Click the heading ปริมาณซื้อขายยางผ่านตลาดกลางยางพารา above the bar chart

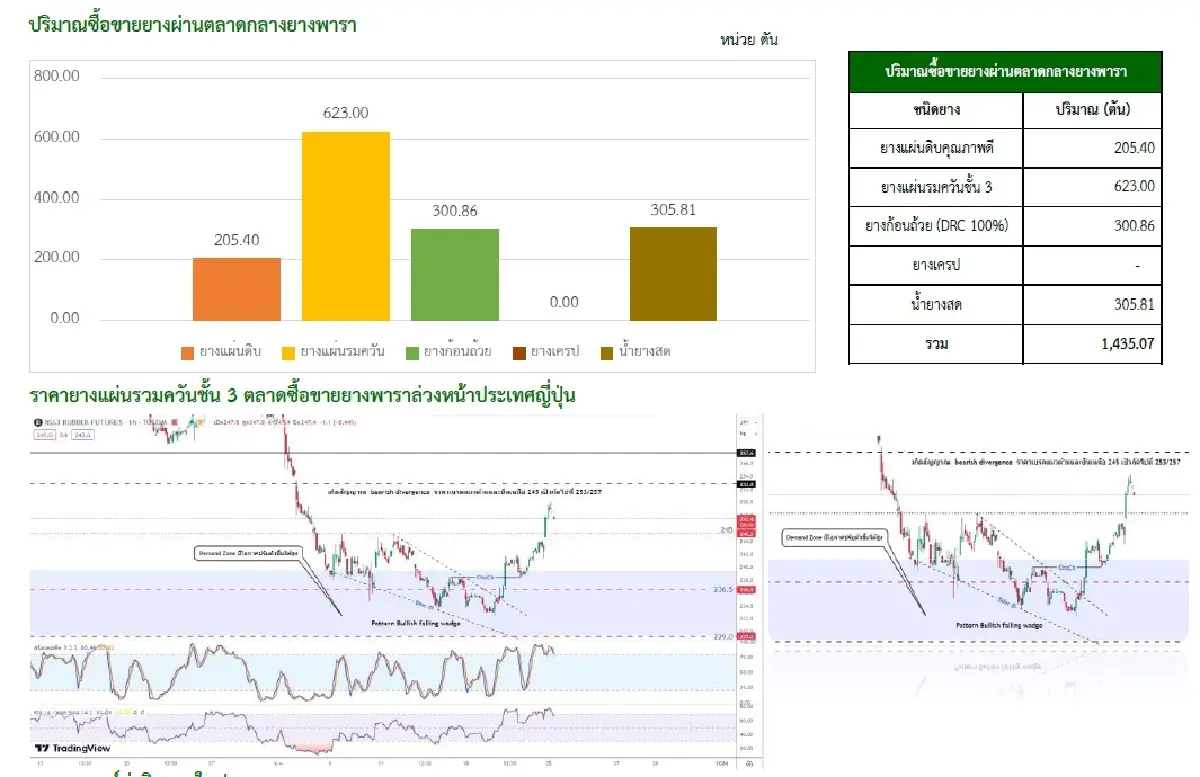click(x=193, y=24)
